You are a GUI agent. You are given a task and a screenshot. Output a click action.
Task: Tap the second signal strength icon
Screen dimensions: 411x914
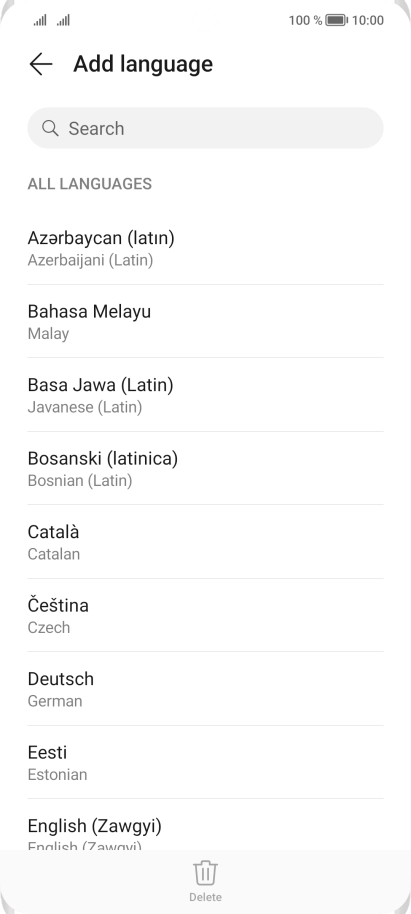64,20
